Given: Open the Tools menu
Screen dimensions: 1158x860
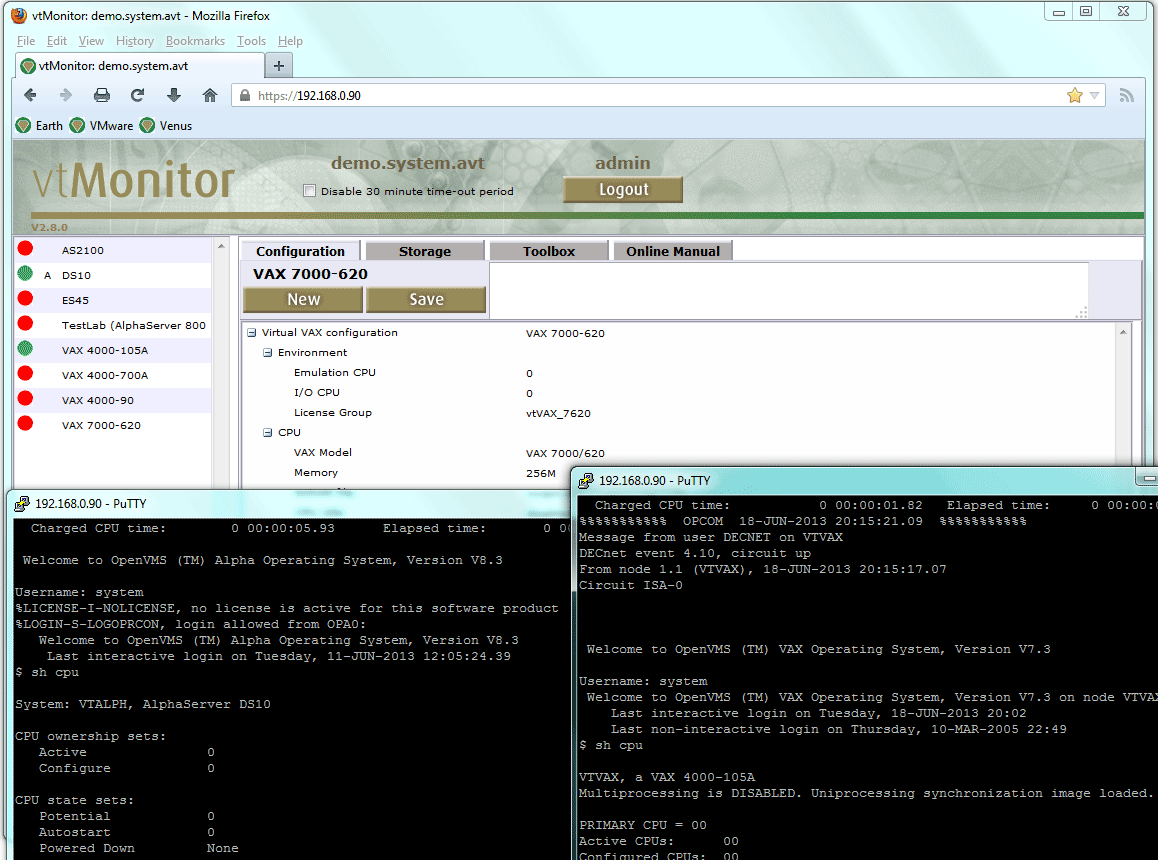Looking at the screenshot, I should (251, 41).
